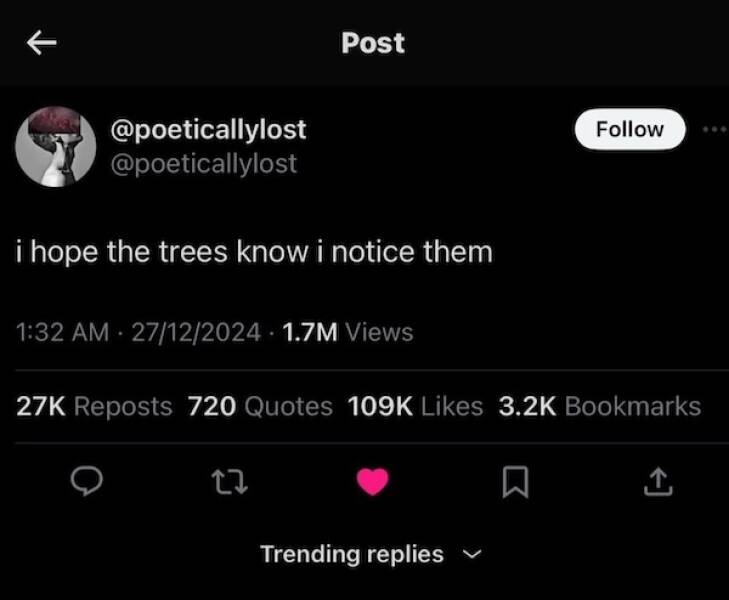Click the 1:32 AM timestamp

(62, 332)
